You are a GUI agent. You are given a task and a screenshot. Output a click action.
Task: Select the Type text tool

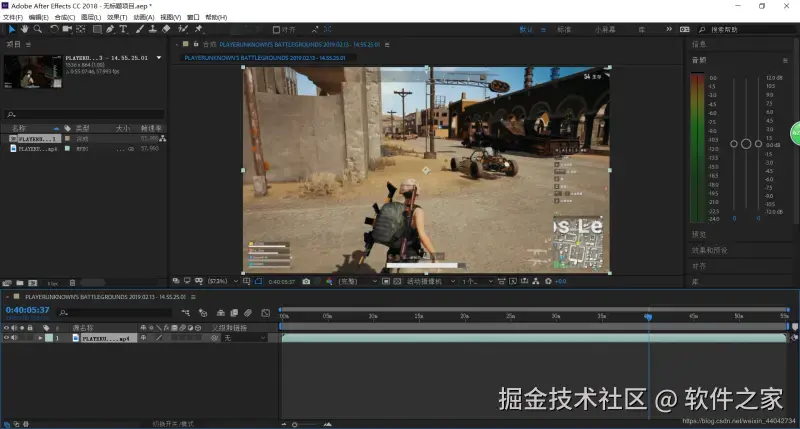(123, 29)
